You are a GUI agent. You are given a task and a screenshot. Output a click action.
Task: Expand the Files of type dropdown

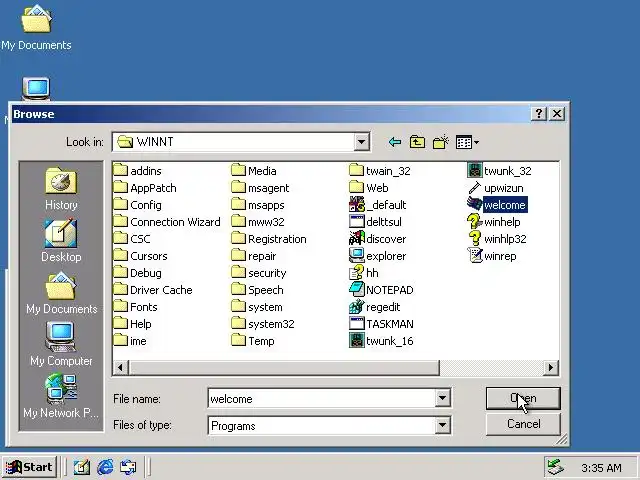click(x=442, y=426)
